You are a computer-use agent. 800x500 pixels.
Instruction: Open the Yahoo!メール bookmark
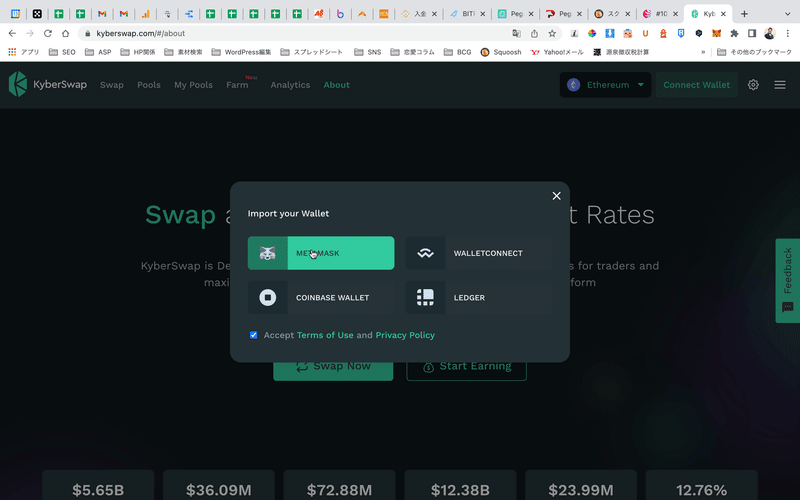click(557, 52)
